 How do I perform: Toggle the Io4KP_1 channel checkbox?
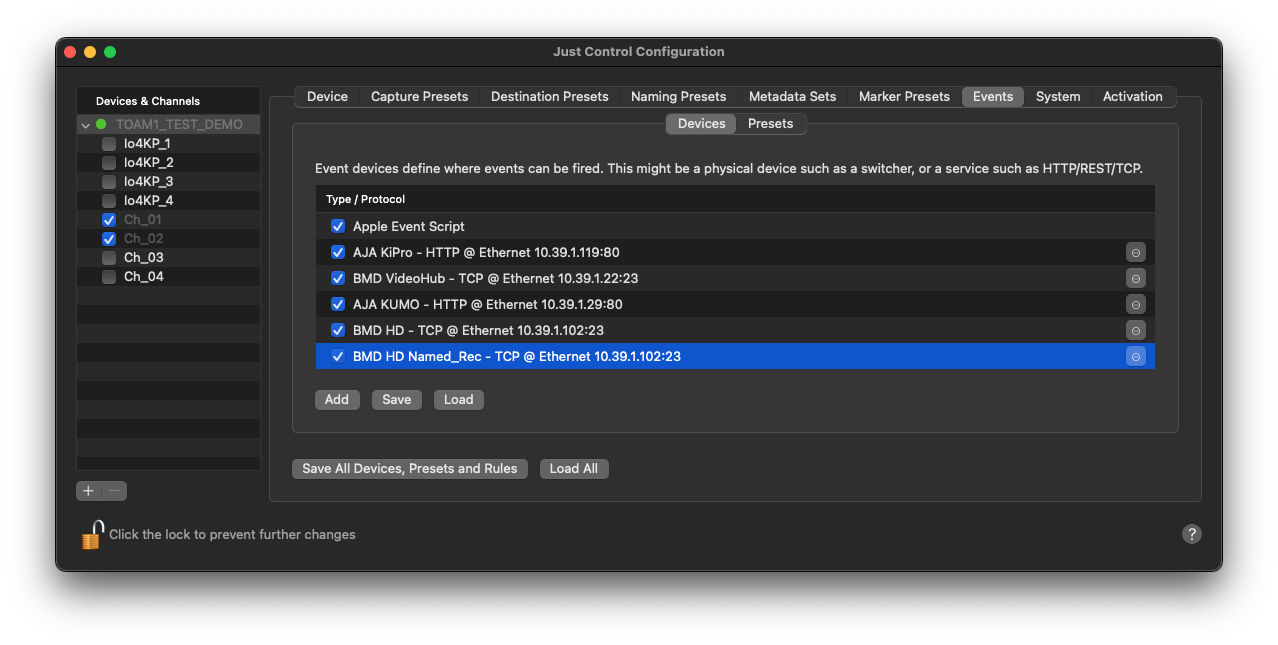click(x=109, y=144)
